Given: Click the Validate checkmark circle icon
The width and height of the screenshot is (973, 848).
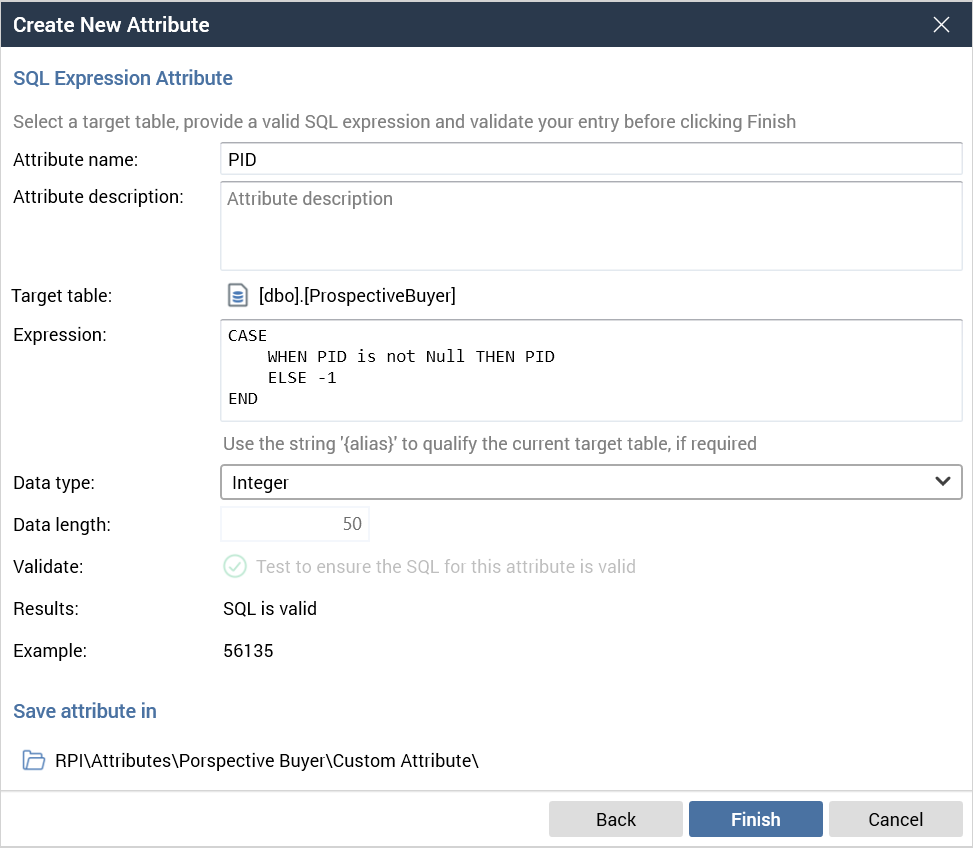Looking at the screenshot, I should [x=234, y=567].
